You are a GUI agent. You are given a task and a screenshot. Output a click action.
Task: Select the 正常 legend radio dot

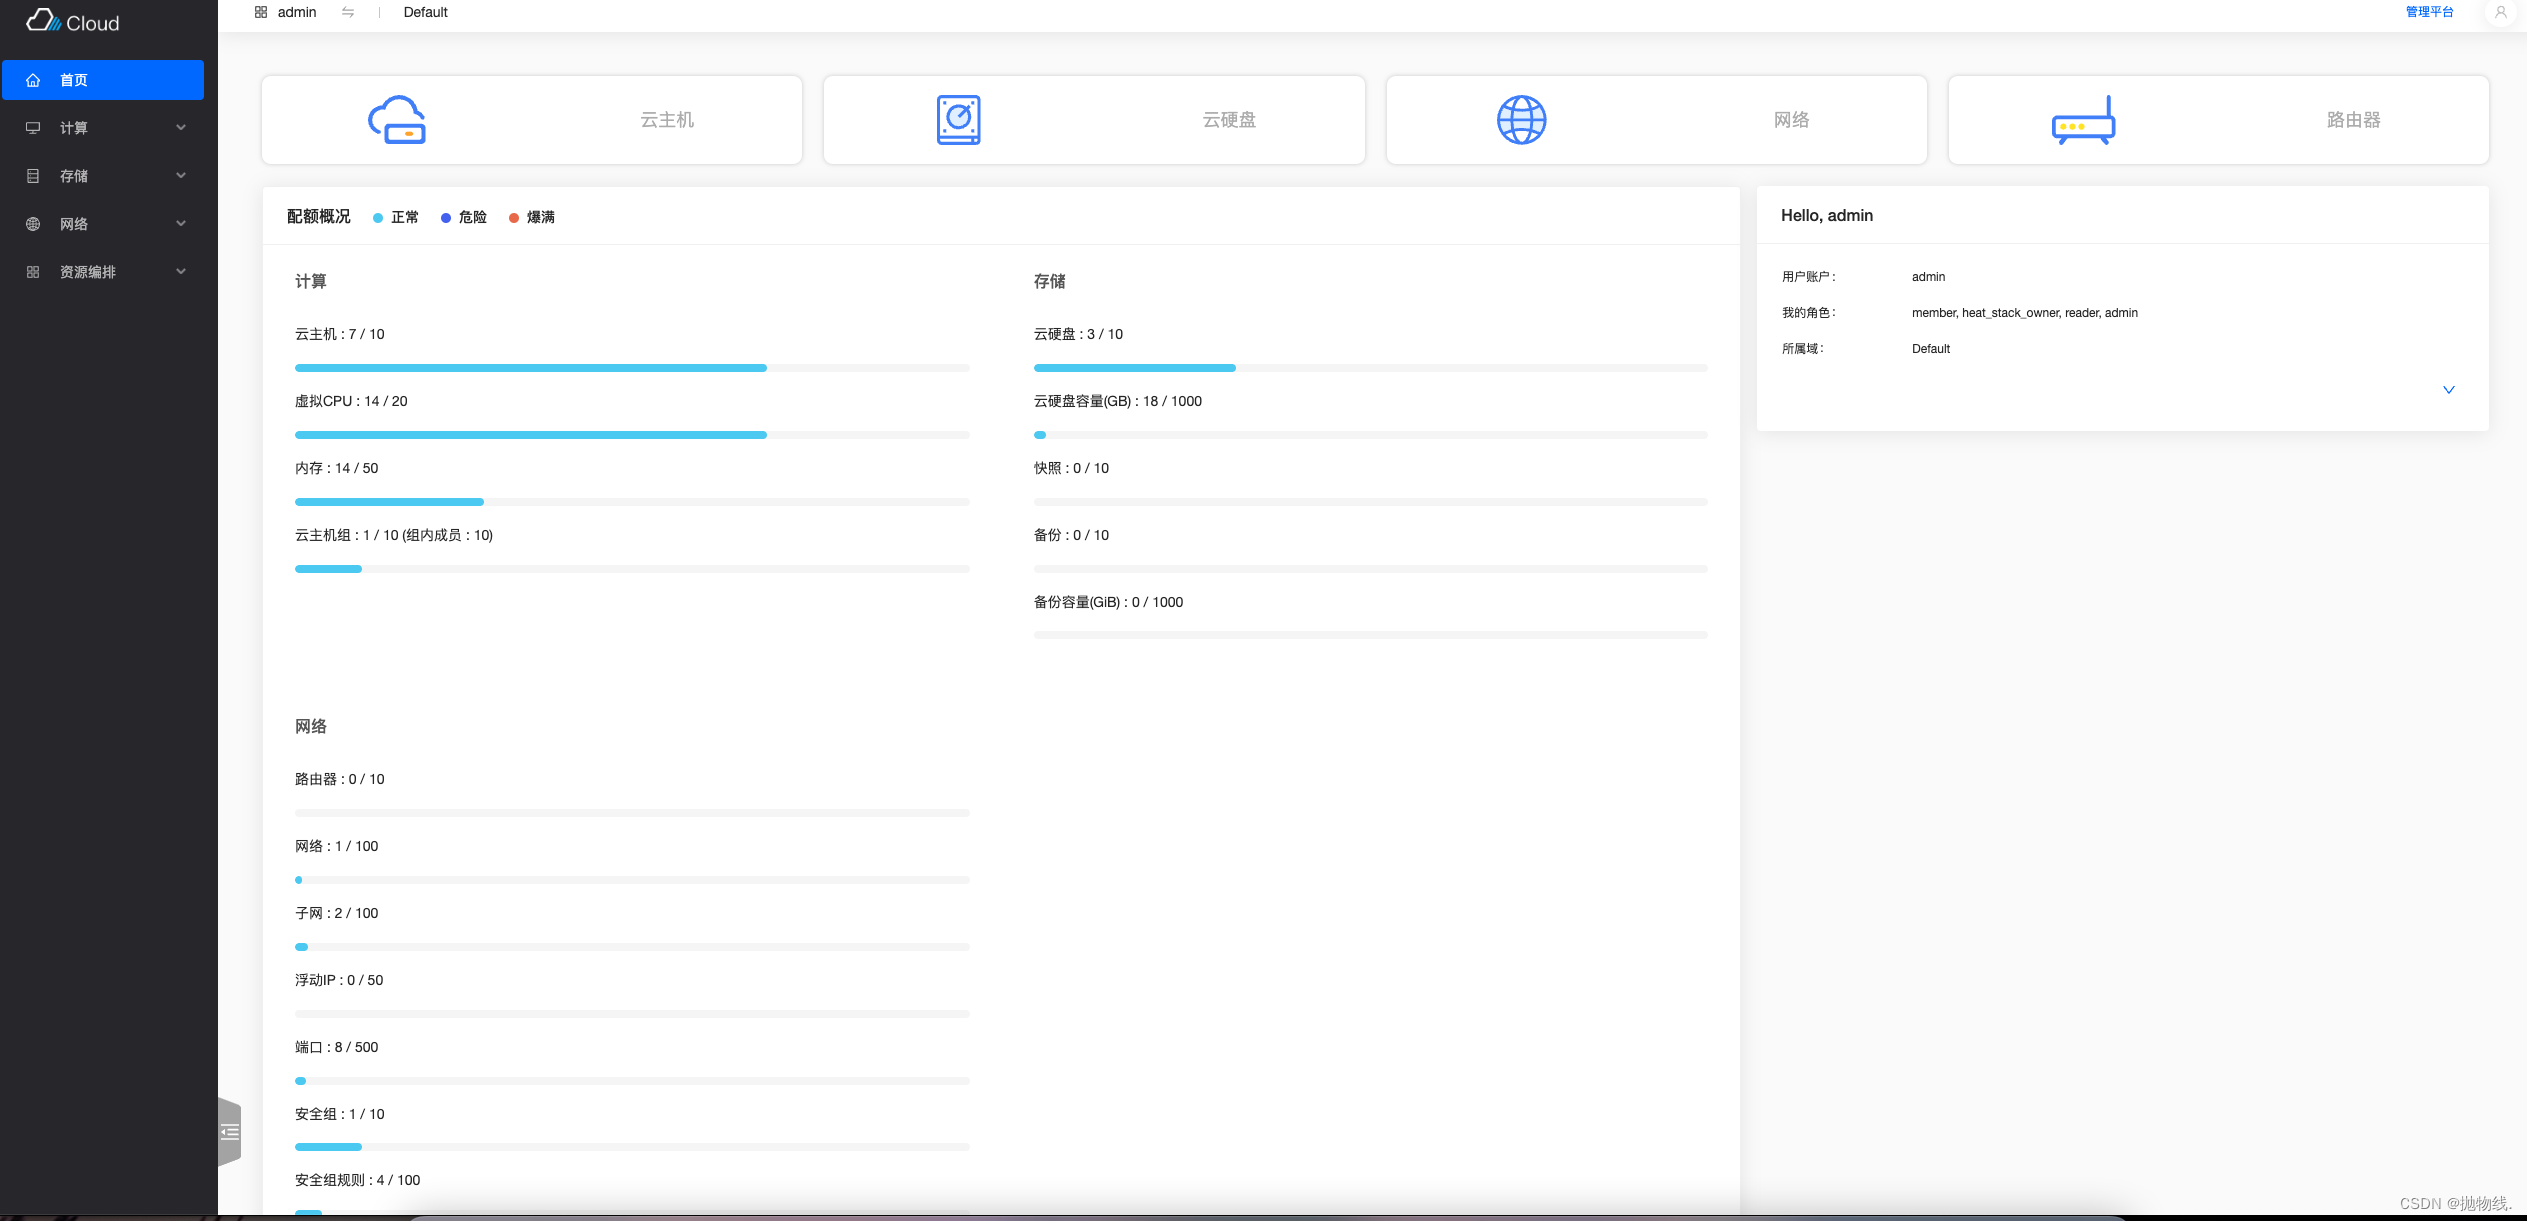click(x=377, y=217)
